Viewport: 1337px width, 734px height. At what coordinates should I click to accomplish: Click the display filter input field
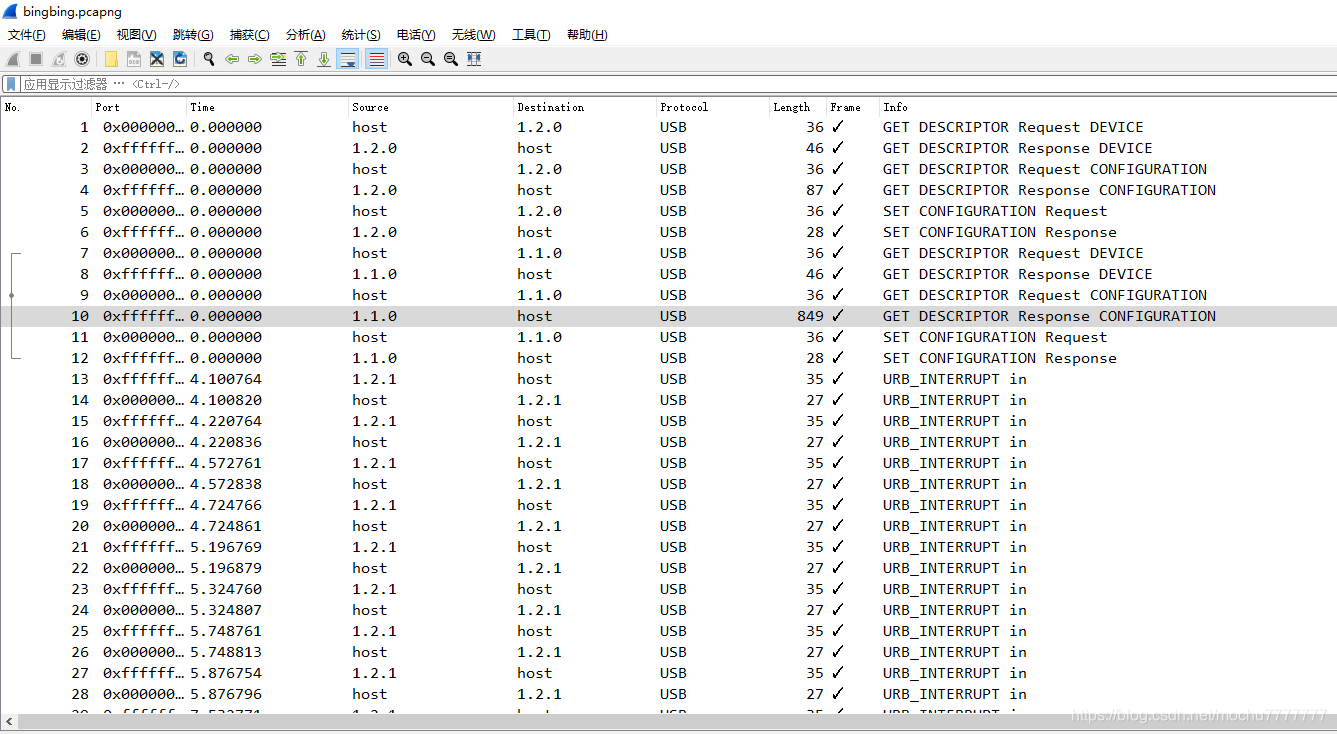[x=678, y=84]
